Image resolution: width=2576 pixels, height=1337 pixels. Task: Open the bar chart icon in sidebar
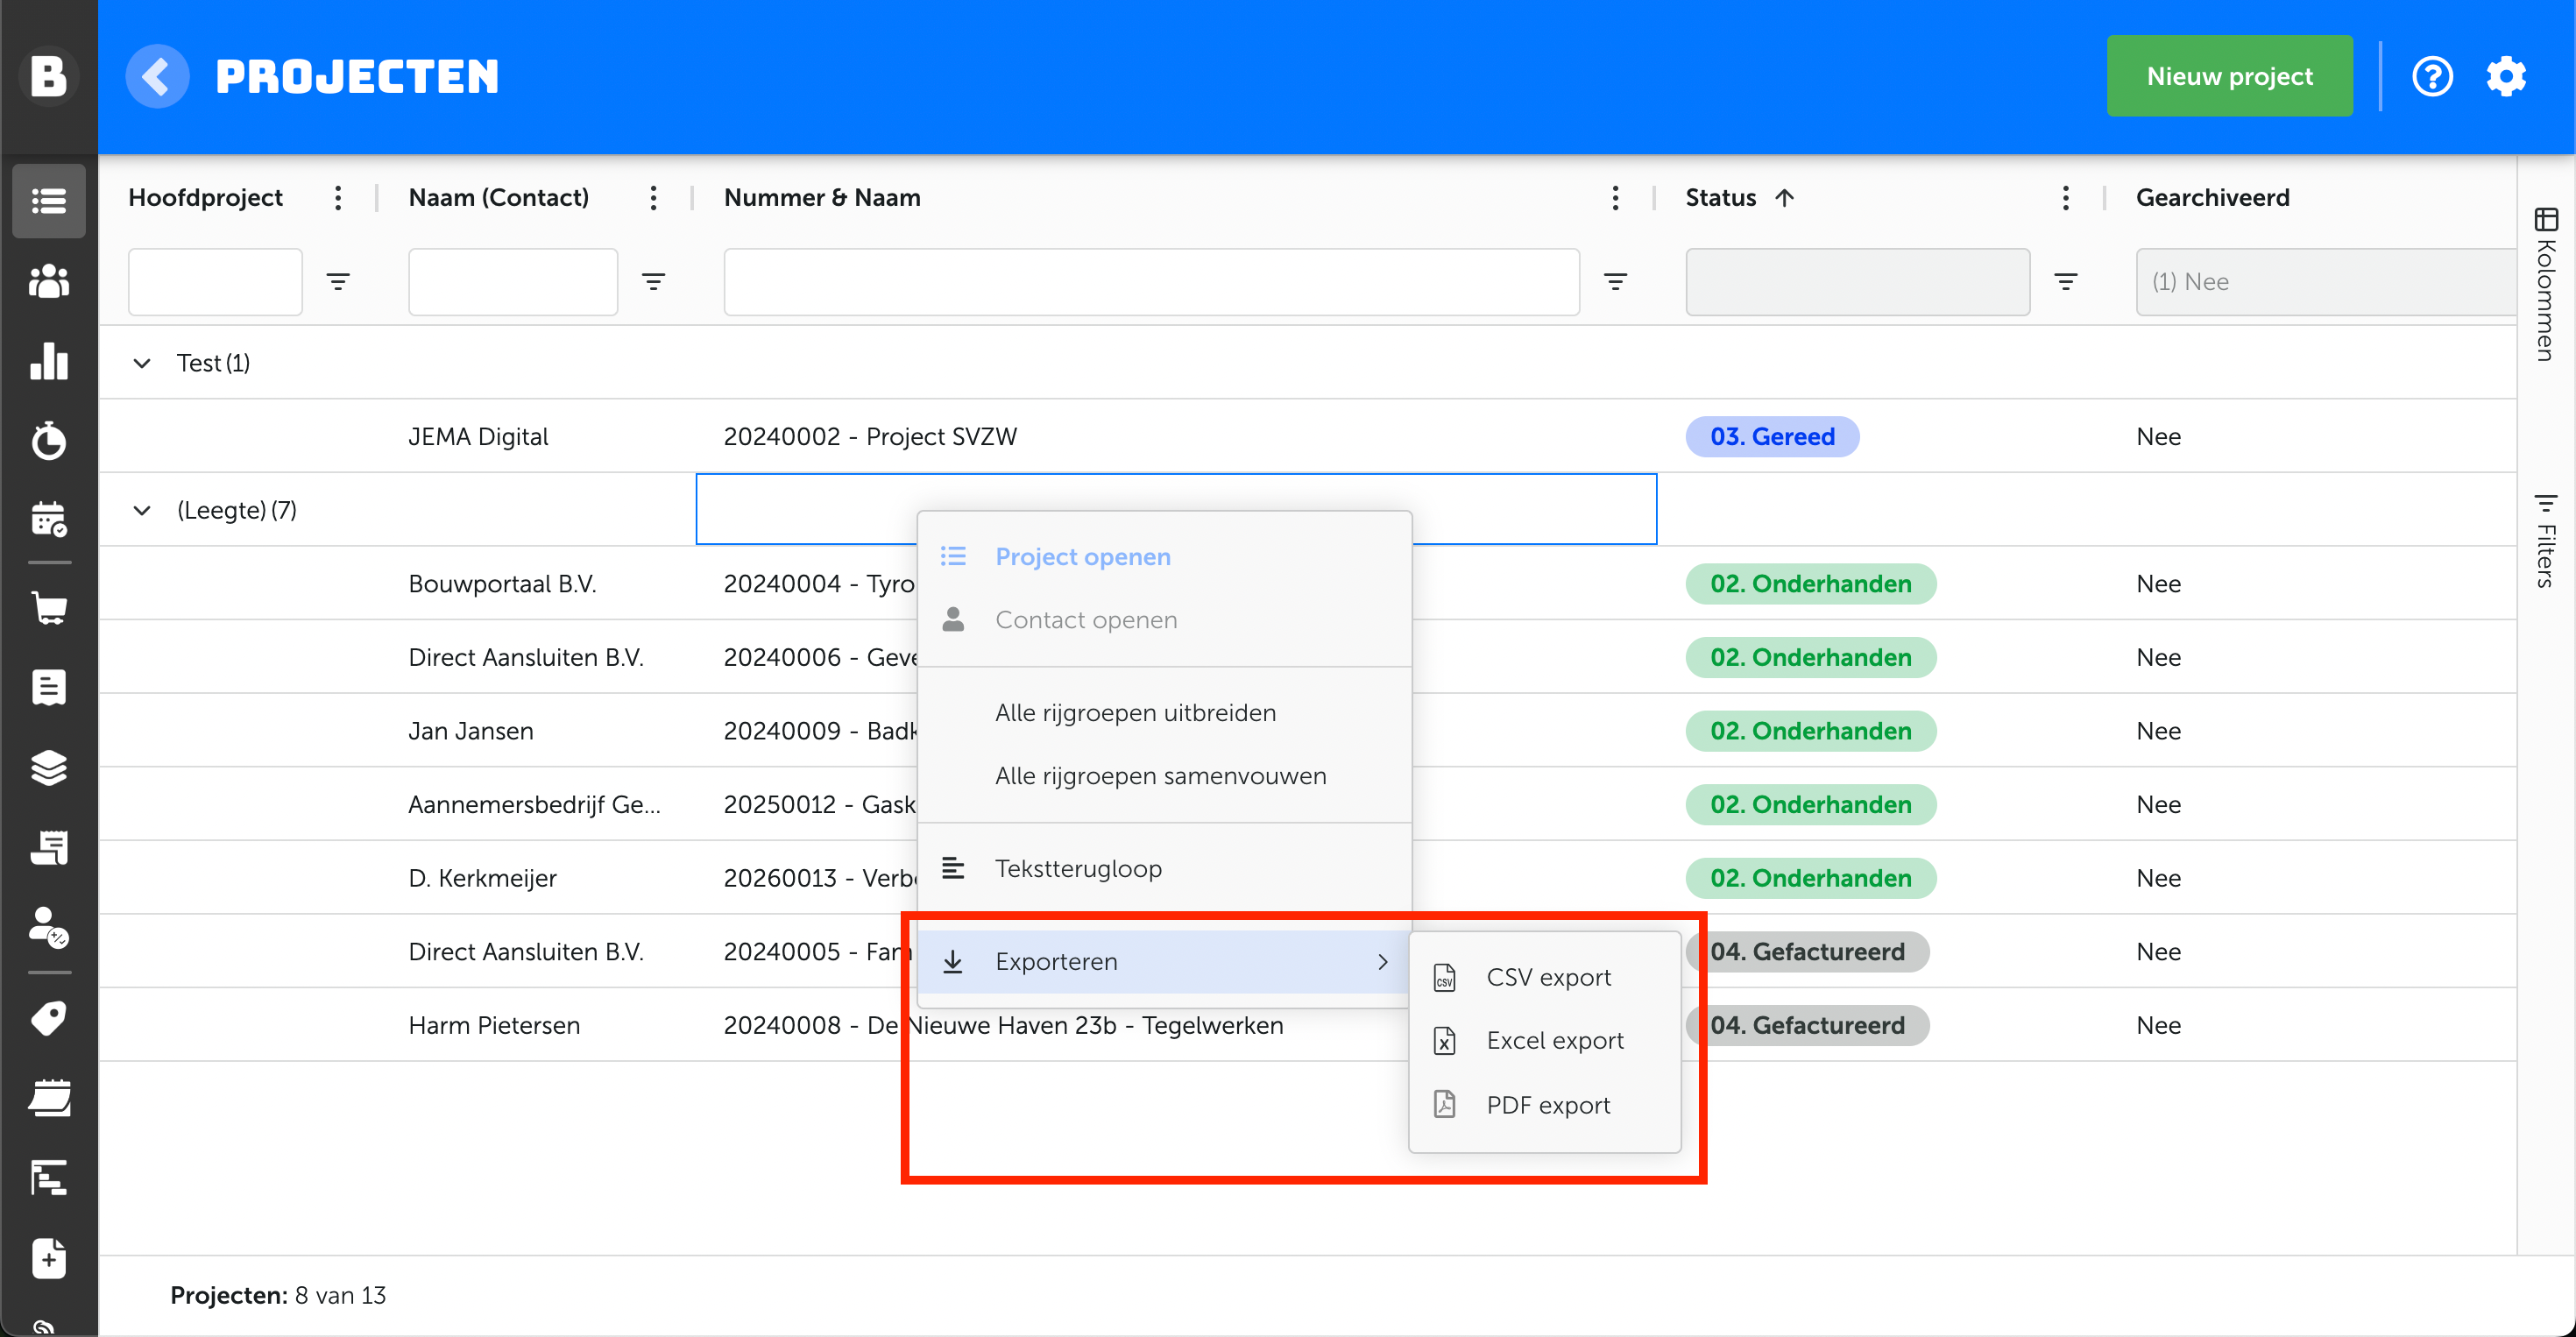point(48,360)
